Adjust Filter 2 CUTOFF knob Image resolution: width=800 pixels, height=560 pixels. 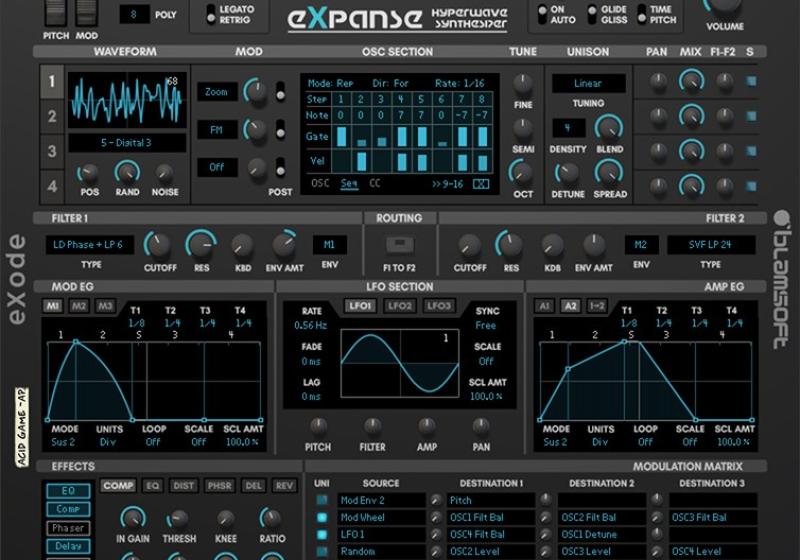tap(468, 246)
